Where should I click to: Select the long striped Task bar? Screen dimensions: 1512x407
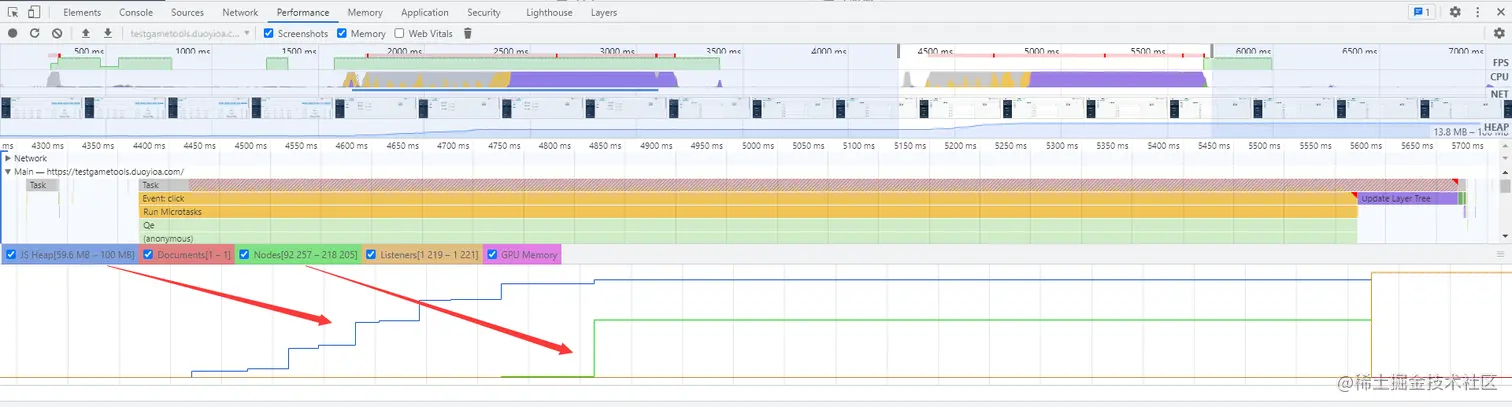(x=798, y=185)
